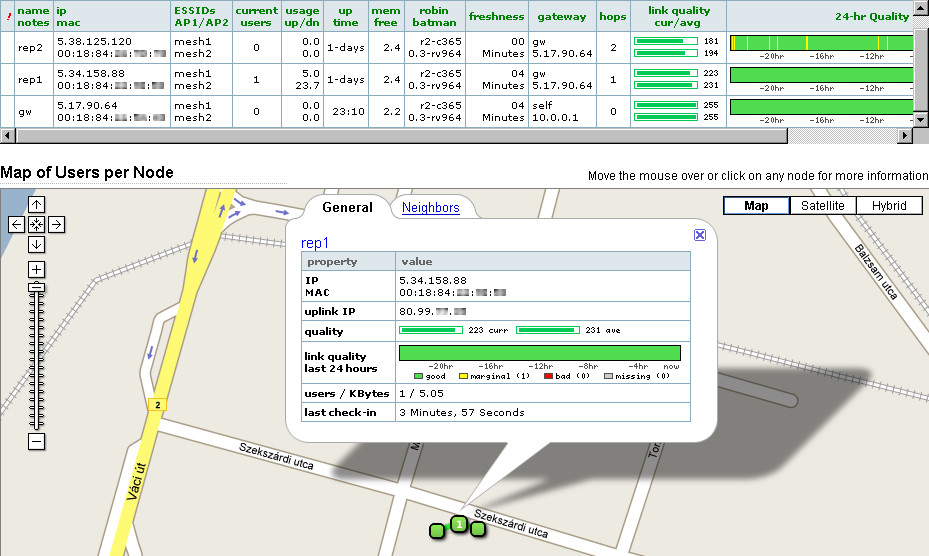Image resolution: width=929 pixels, height=556 pixels.
Task: Click the table scroll left arrow
Action: [x=7, y=136]
